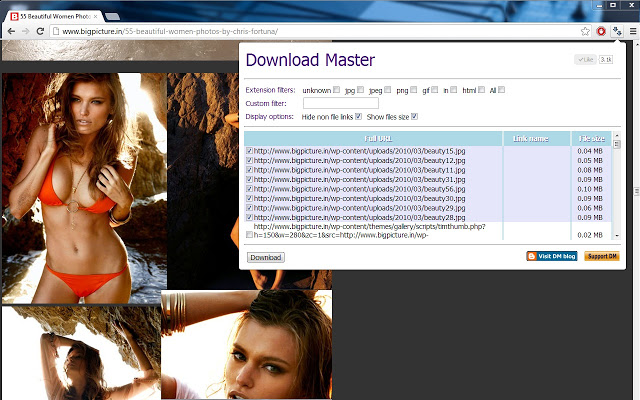Click the Support DM button
Image resolution: width=640 pixels, height=400 pixels.
click(x=602, y=256)
